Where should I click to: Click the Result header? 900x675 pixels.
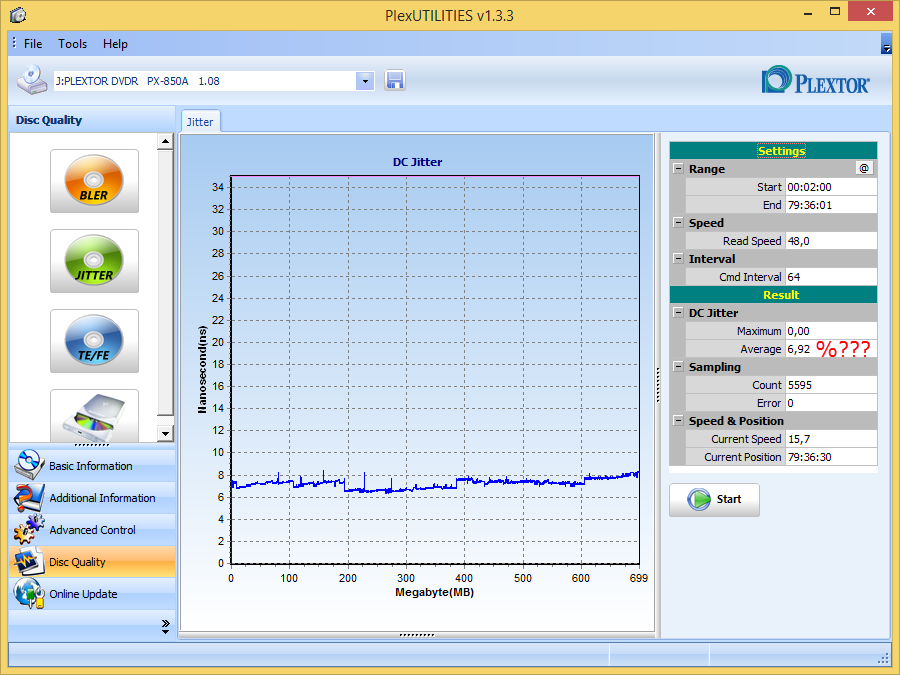(773, 294)
